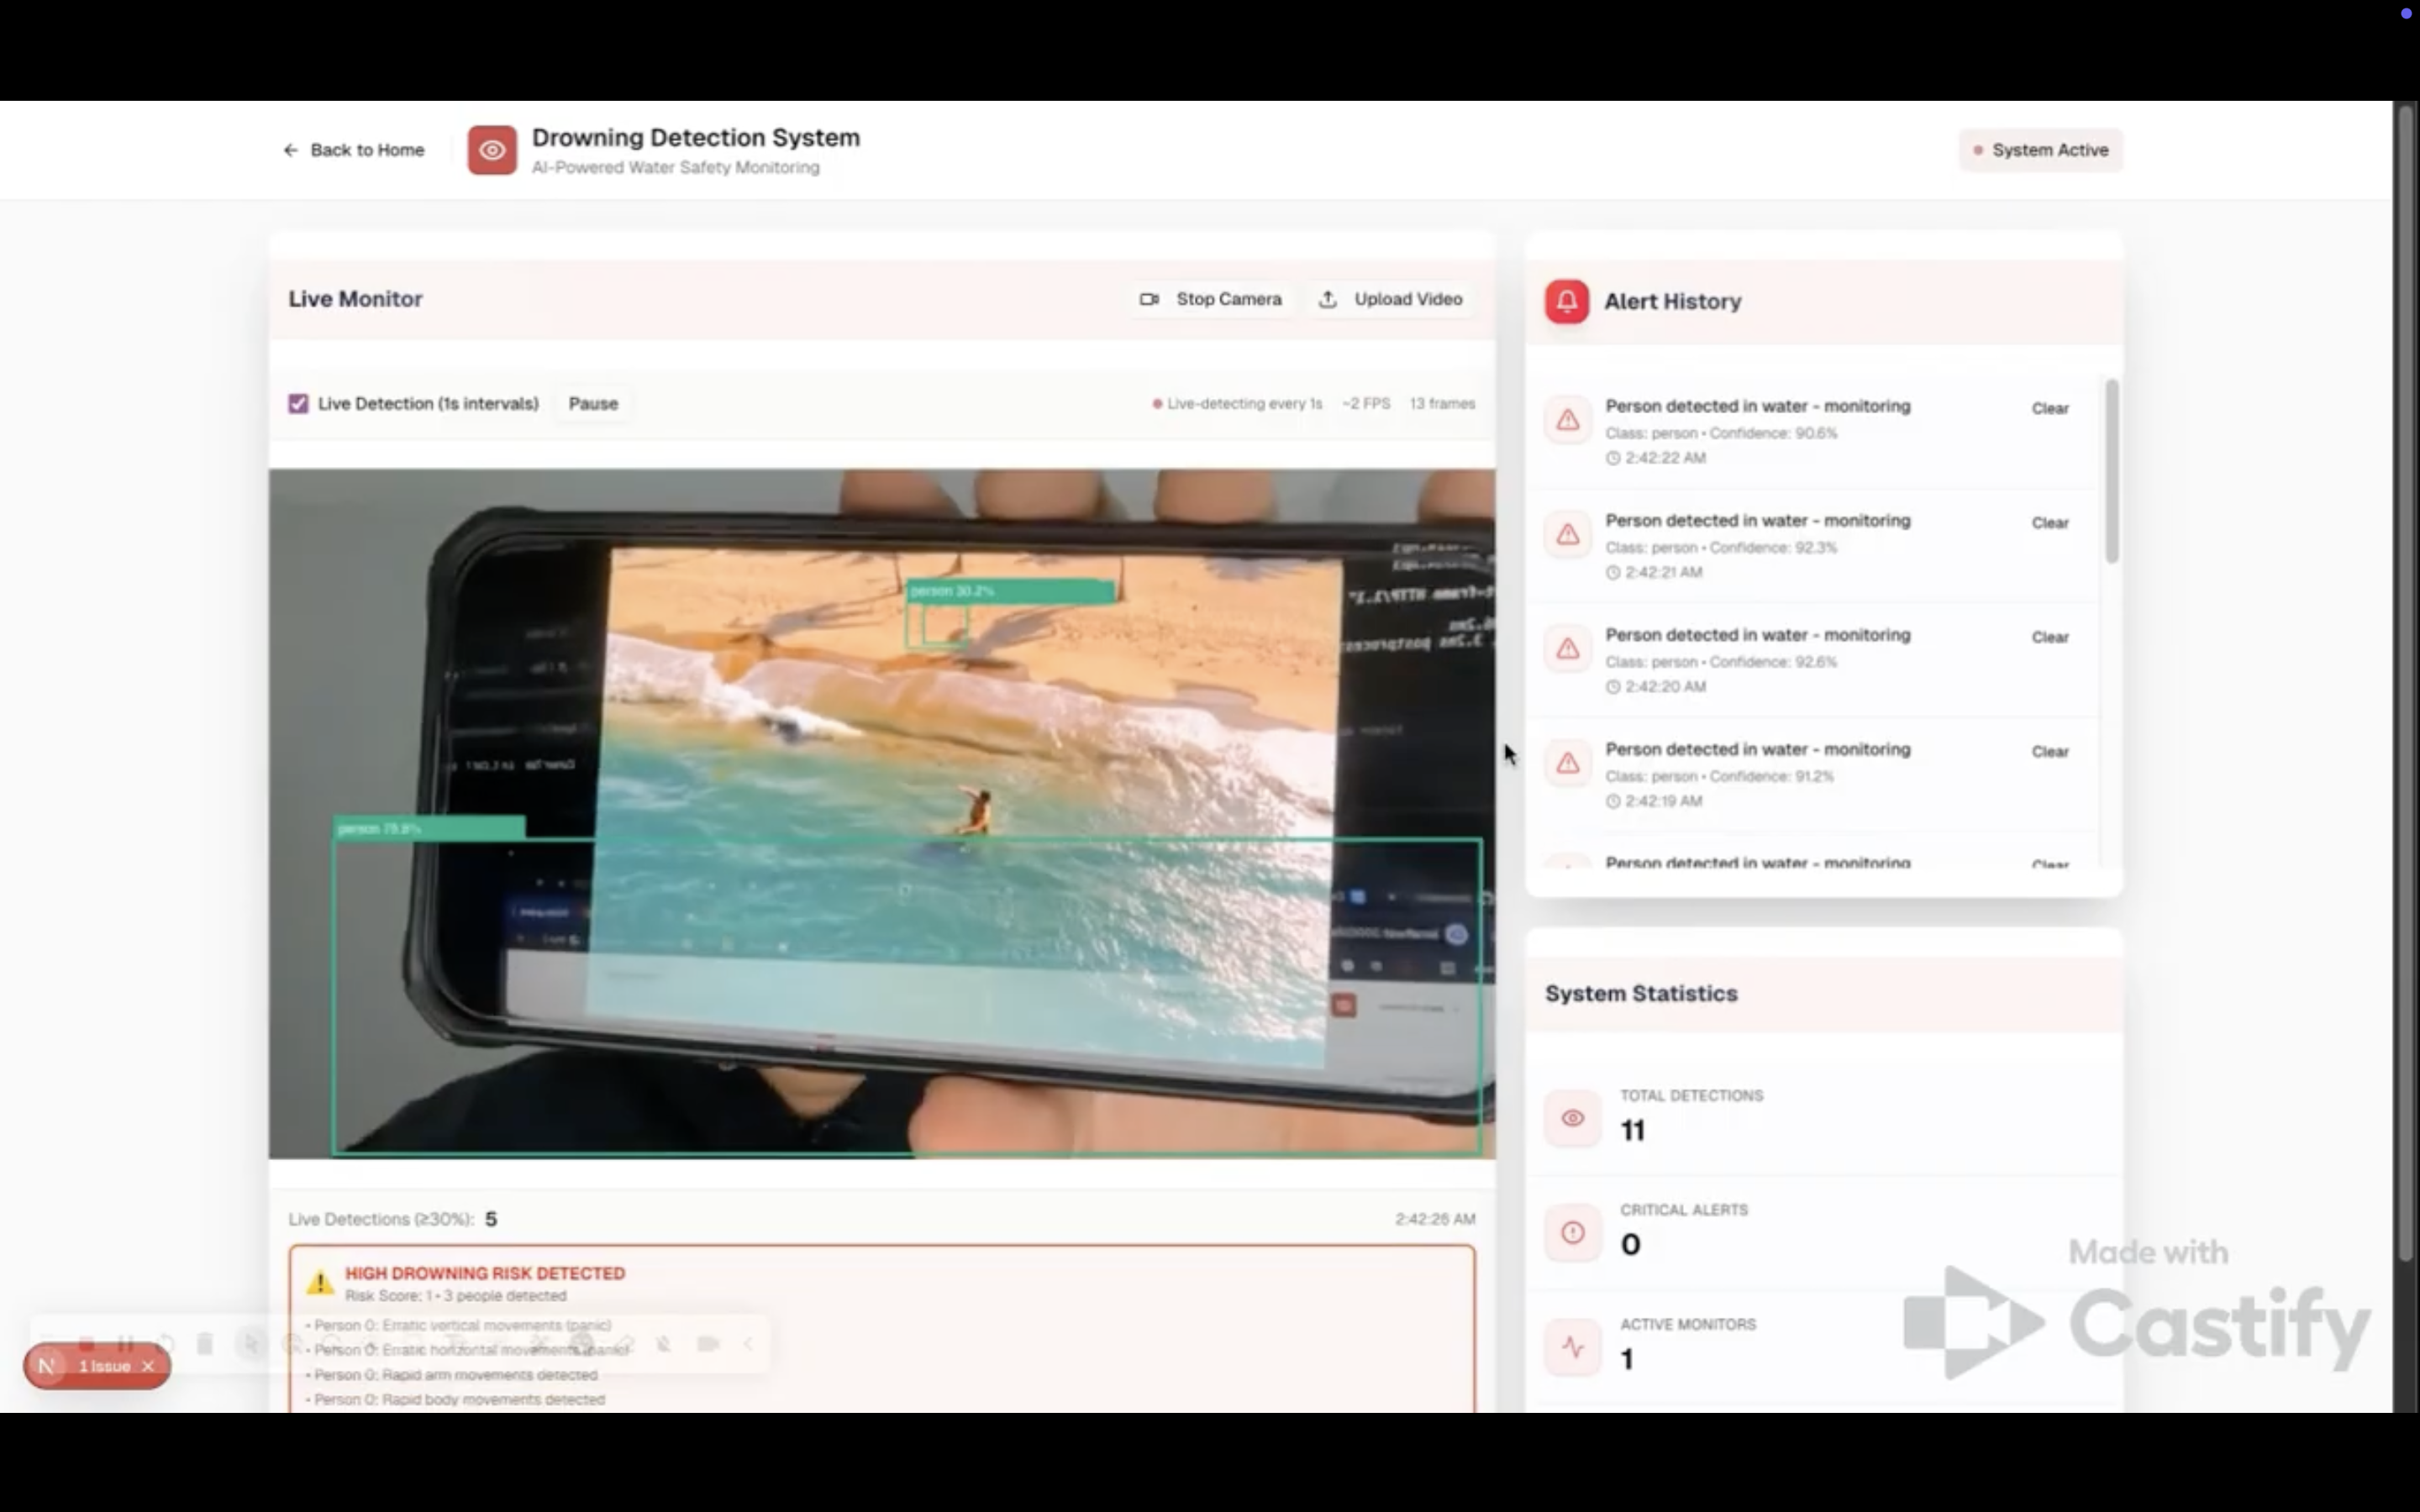The image size is (2420, 1512).
Task: Click the System Active status badge
Action: pos(2040,150)
